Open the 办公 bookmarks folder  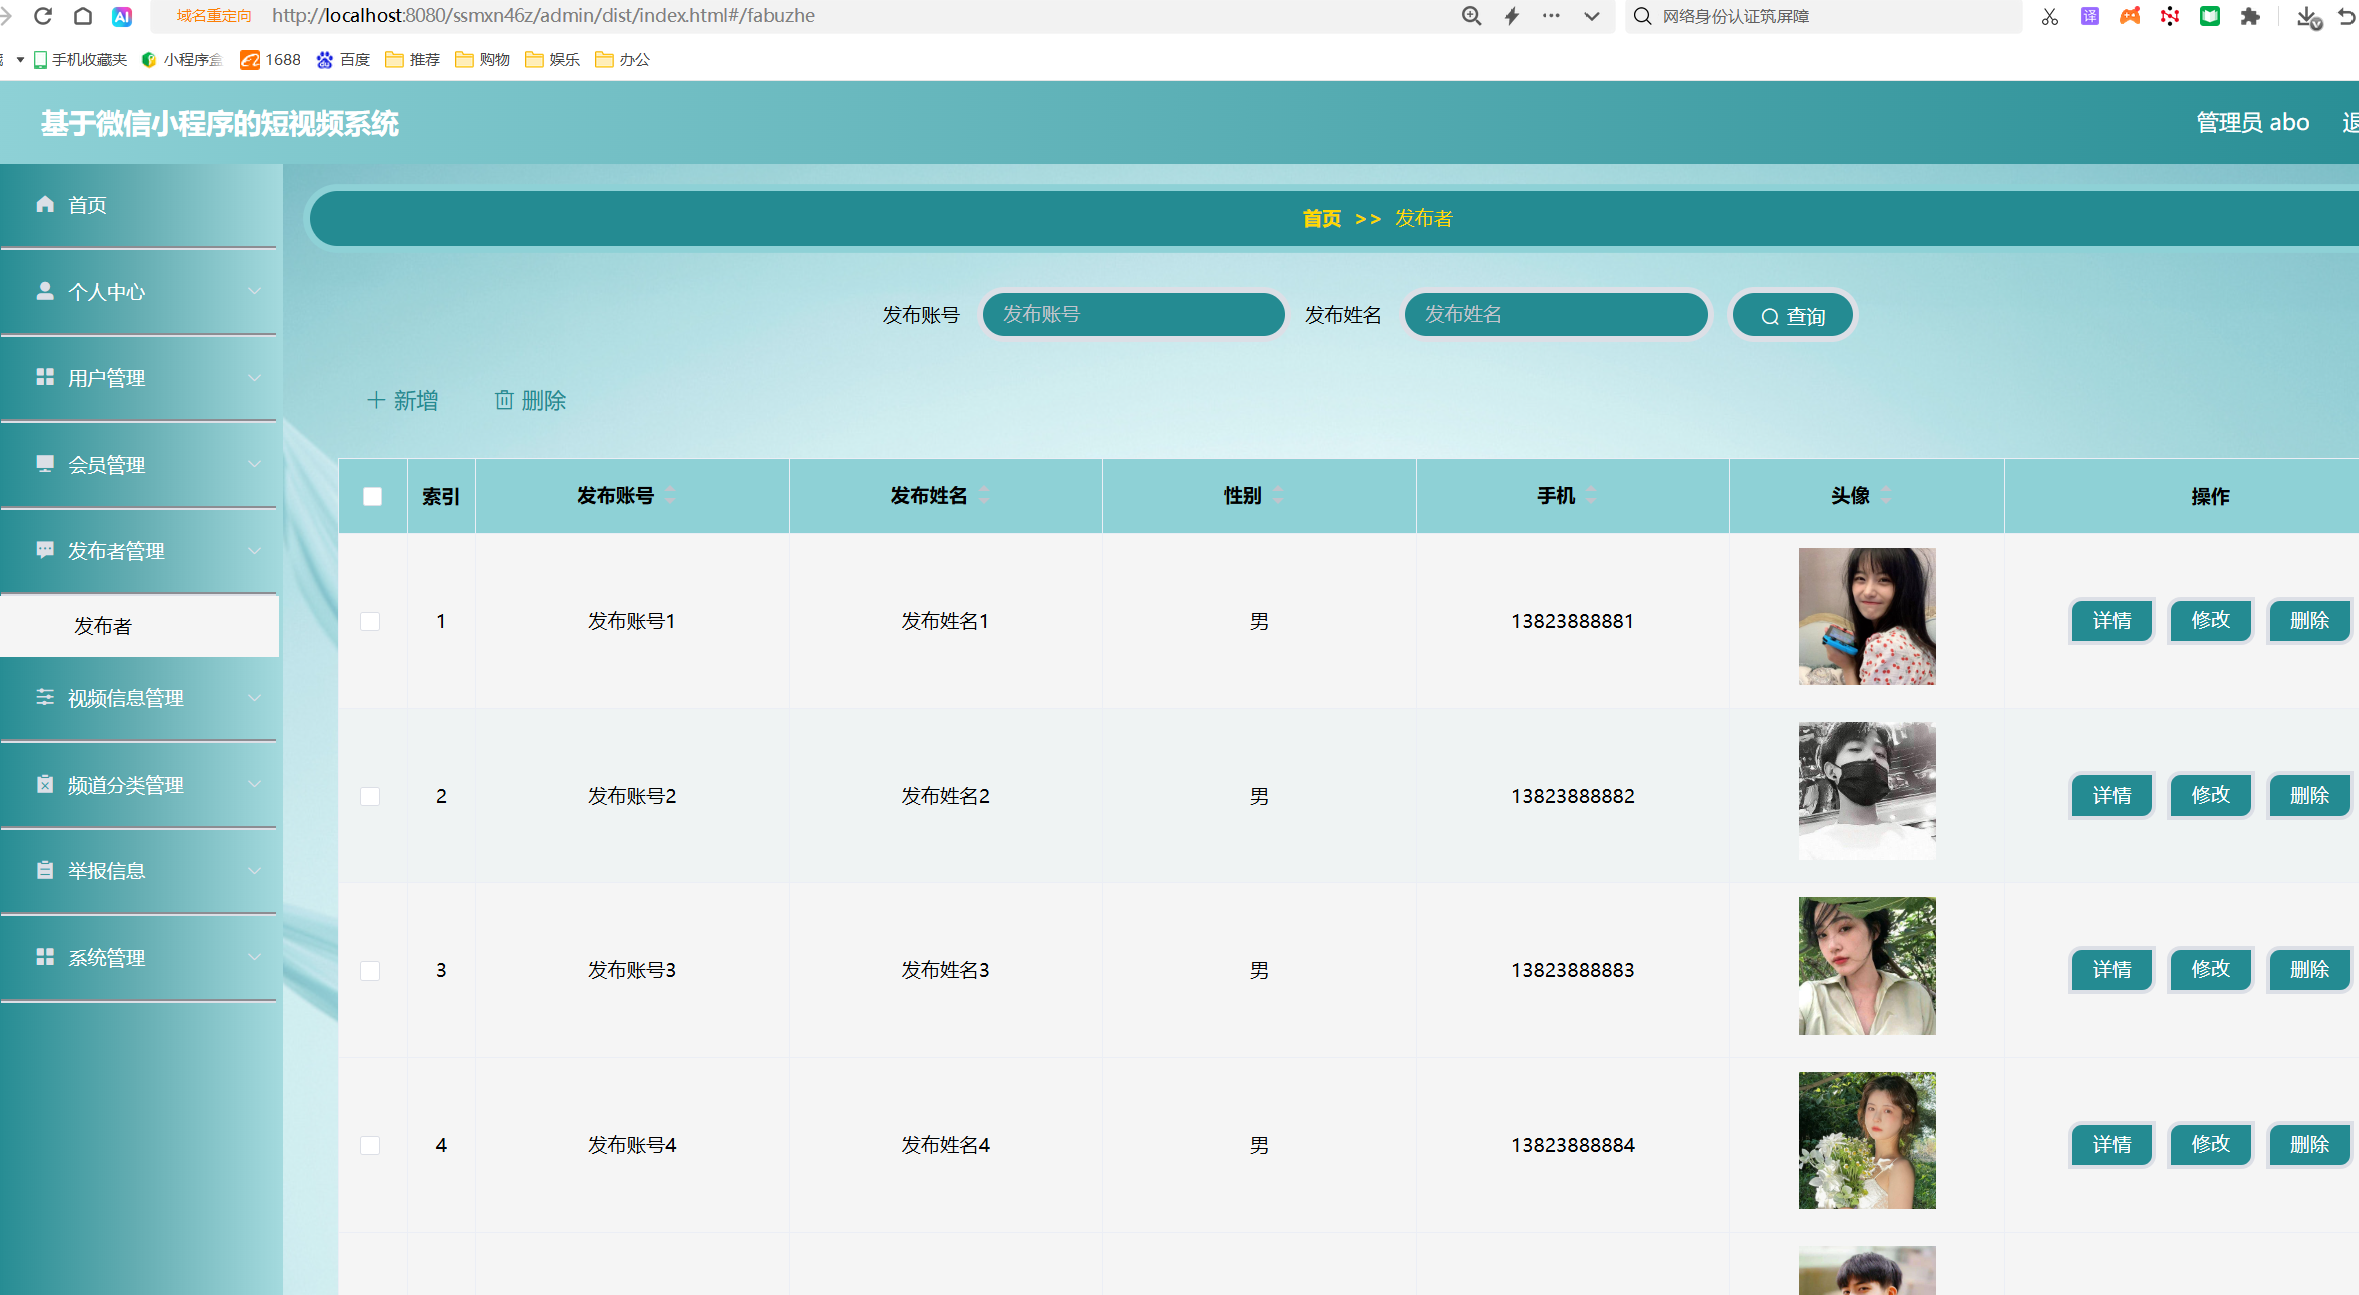(622, 60)
